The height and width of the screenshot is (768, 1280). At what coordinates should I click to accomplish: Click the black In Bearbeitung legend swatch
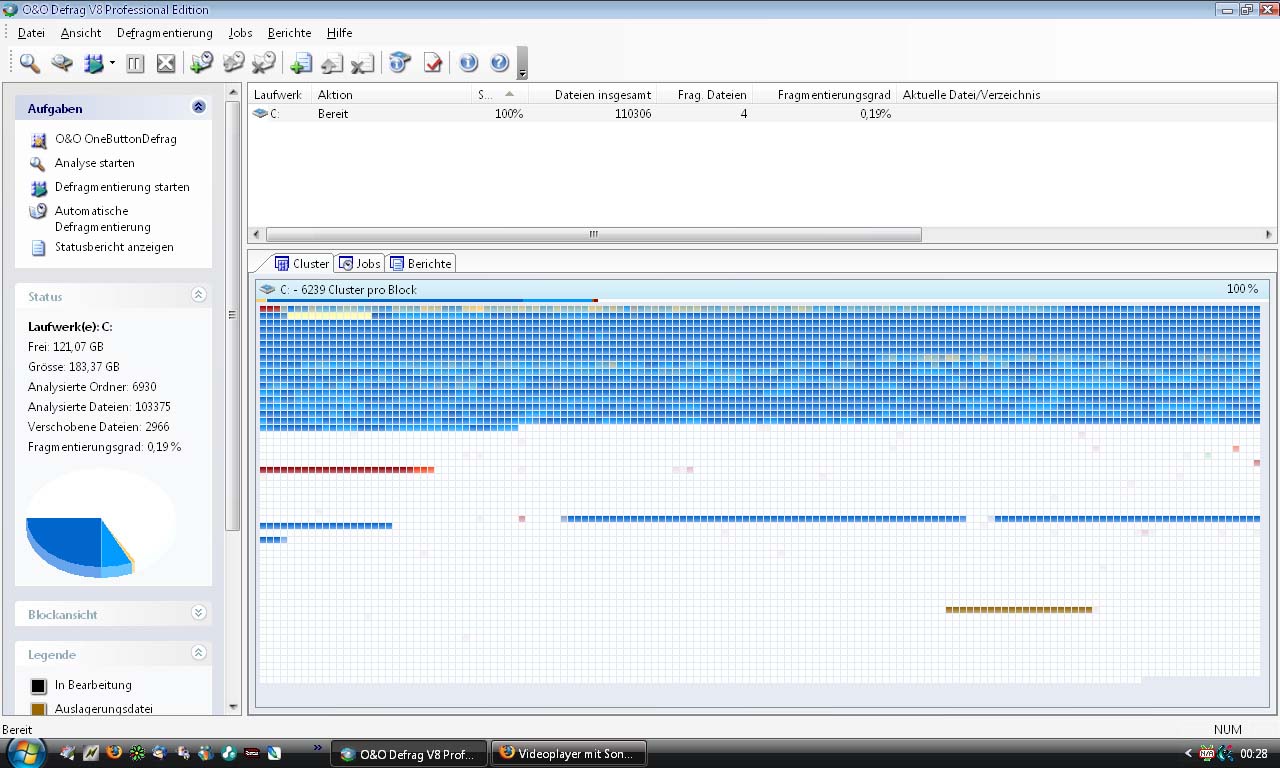(38, 686)
